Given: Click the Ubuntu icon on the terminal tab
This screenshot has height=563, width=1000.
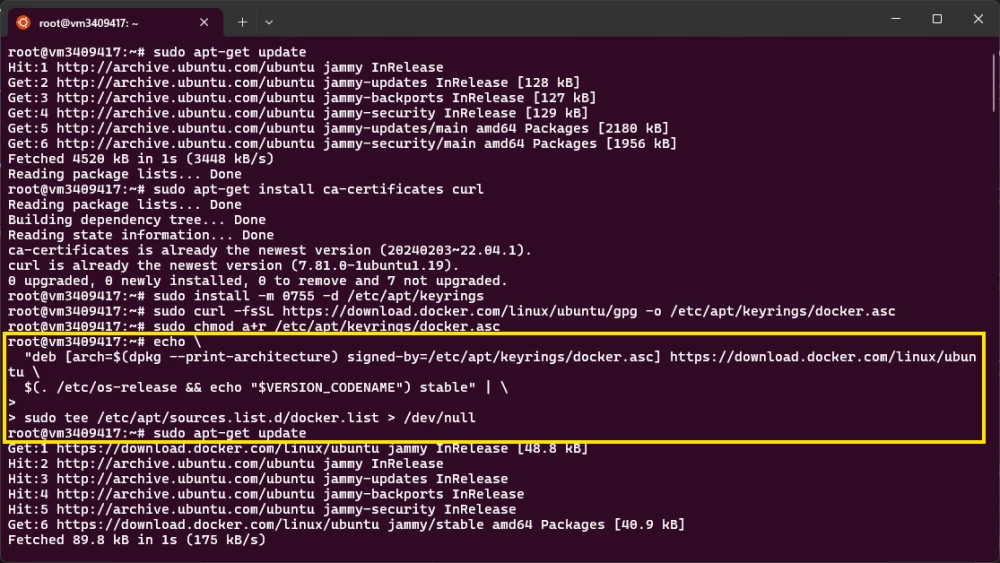Looking at the screenshot, I should (x=23, y=22).
